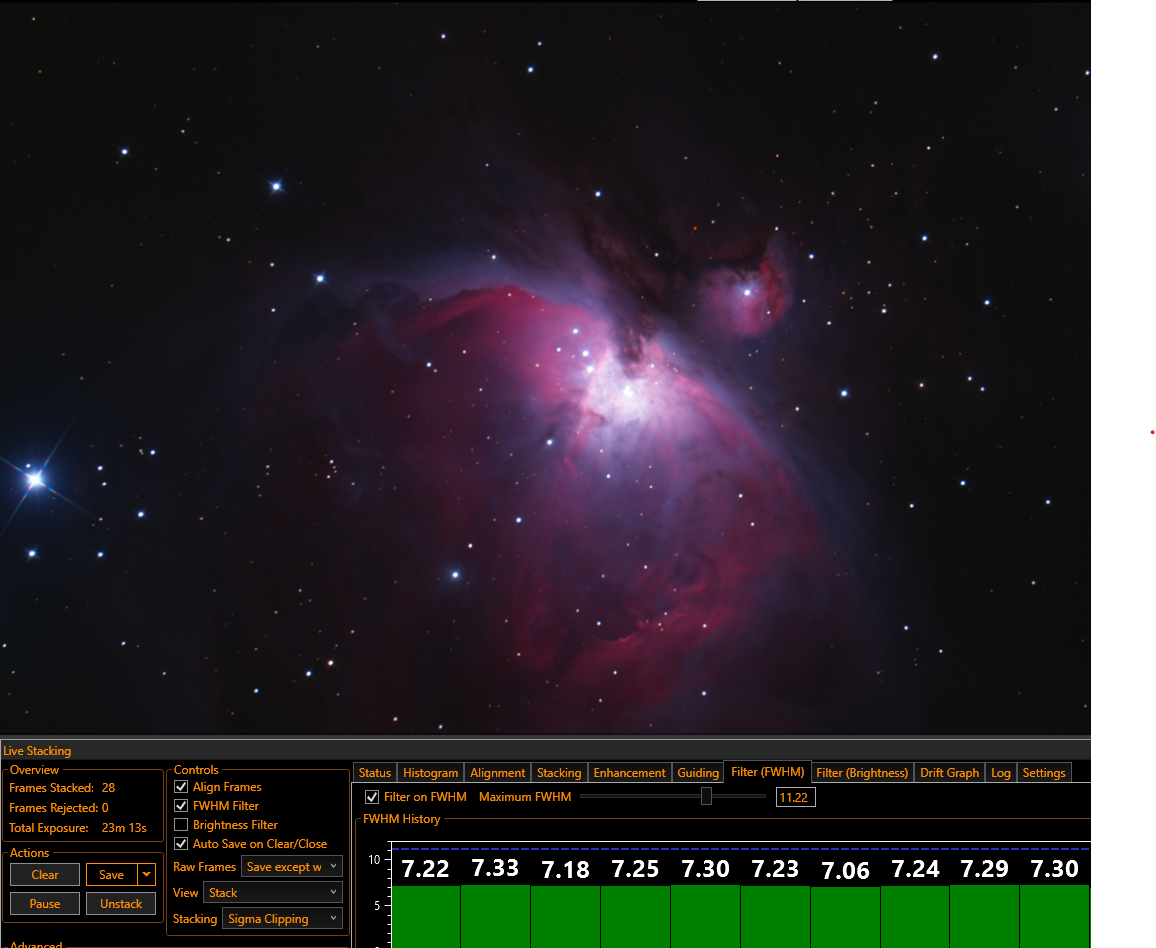This screenshot has height=948, width=1156.
Task: Open the Drift Graph tab
Action: [x=949, y=773]
